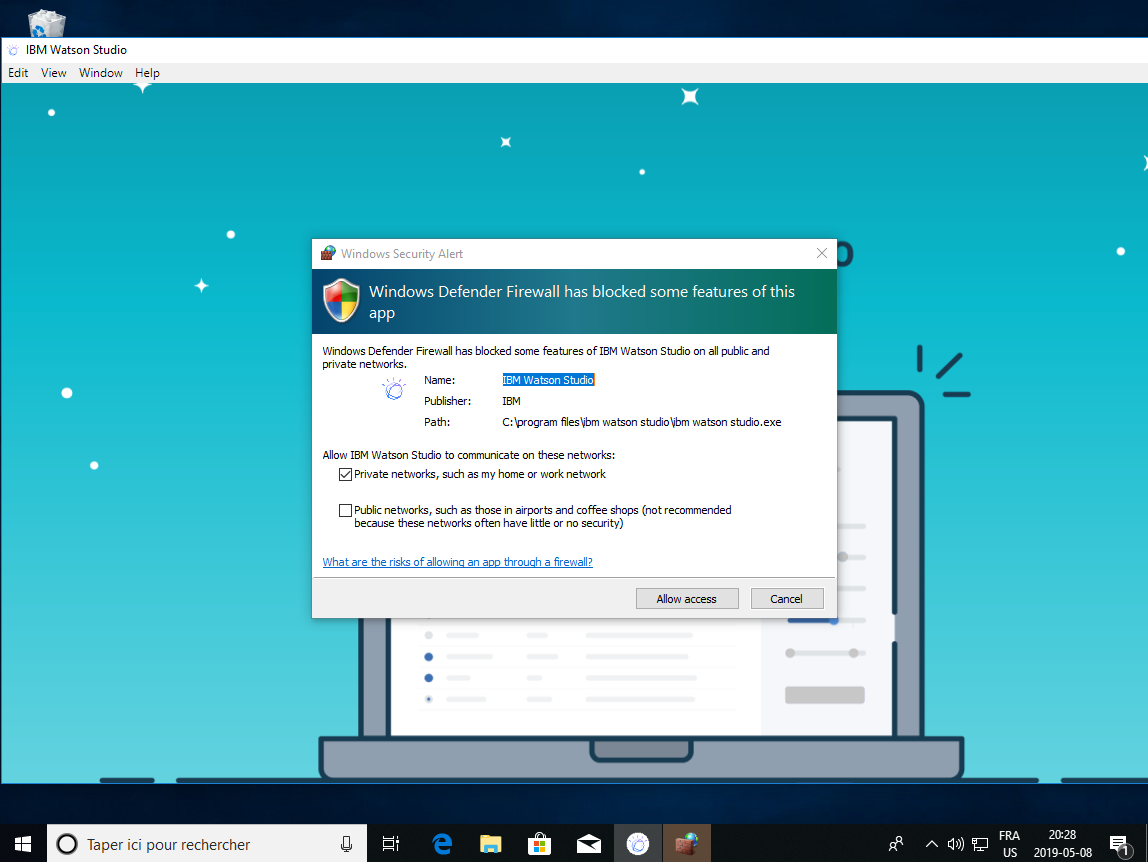Open the Mail app from the taskbar

588,843
